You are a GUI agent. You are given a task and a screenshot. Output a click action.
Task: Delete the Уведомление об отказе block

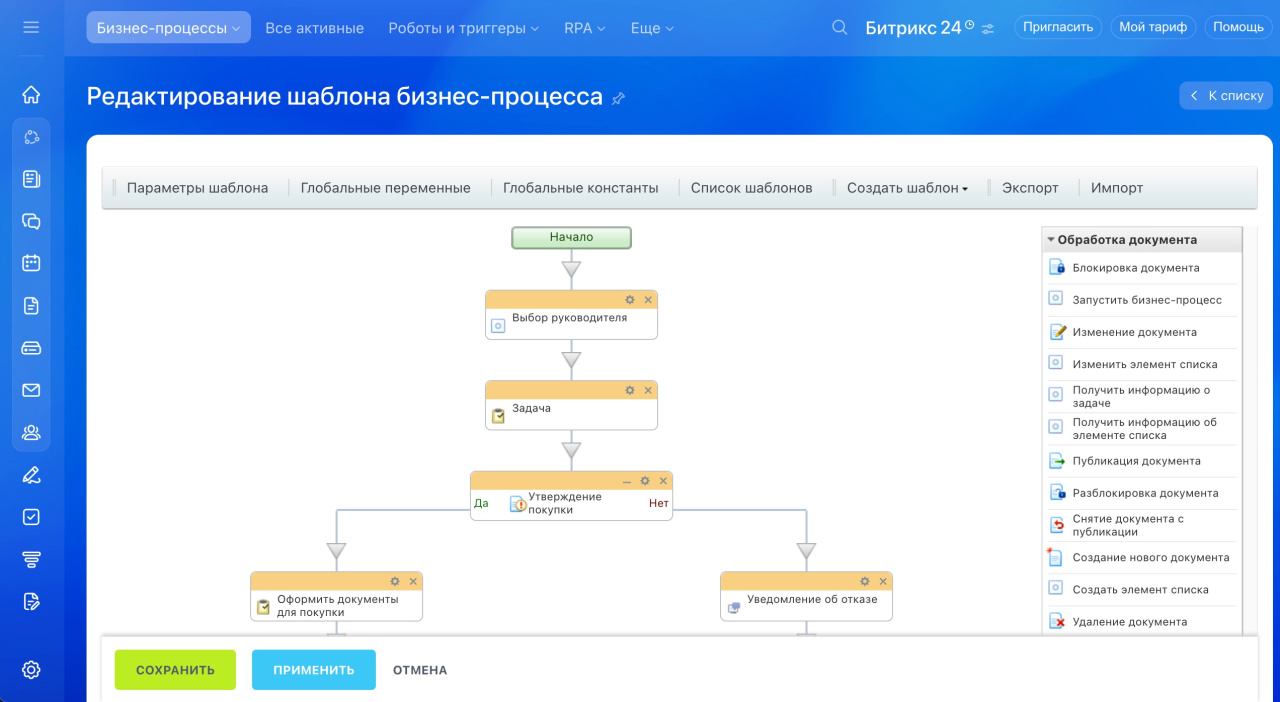click(882, 580)
